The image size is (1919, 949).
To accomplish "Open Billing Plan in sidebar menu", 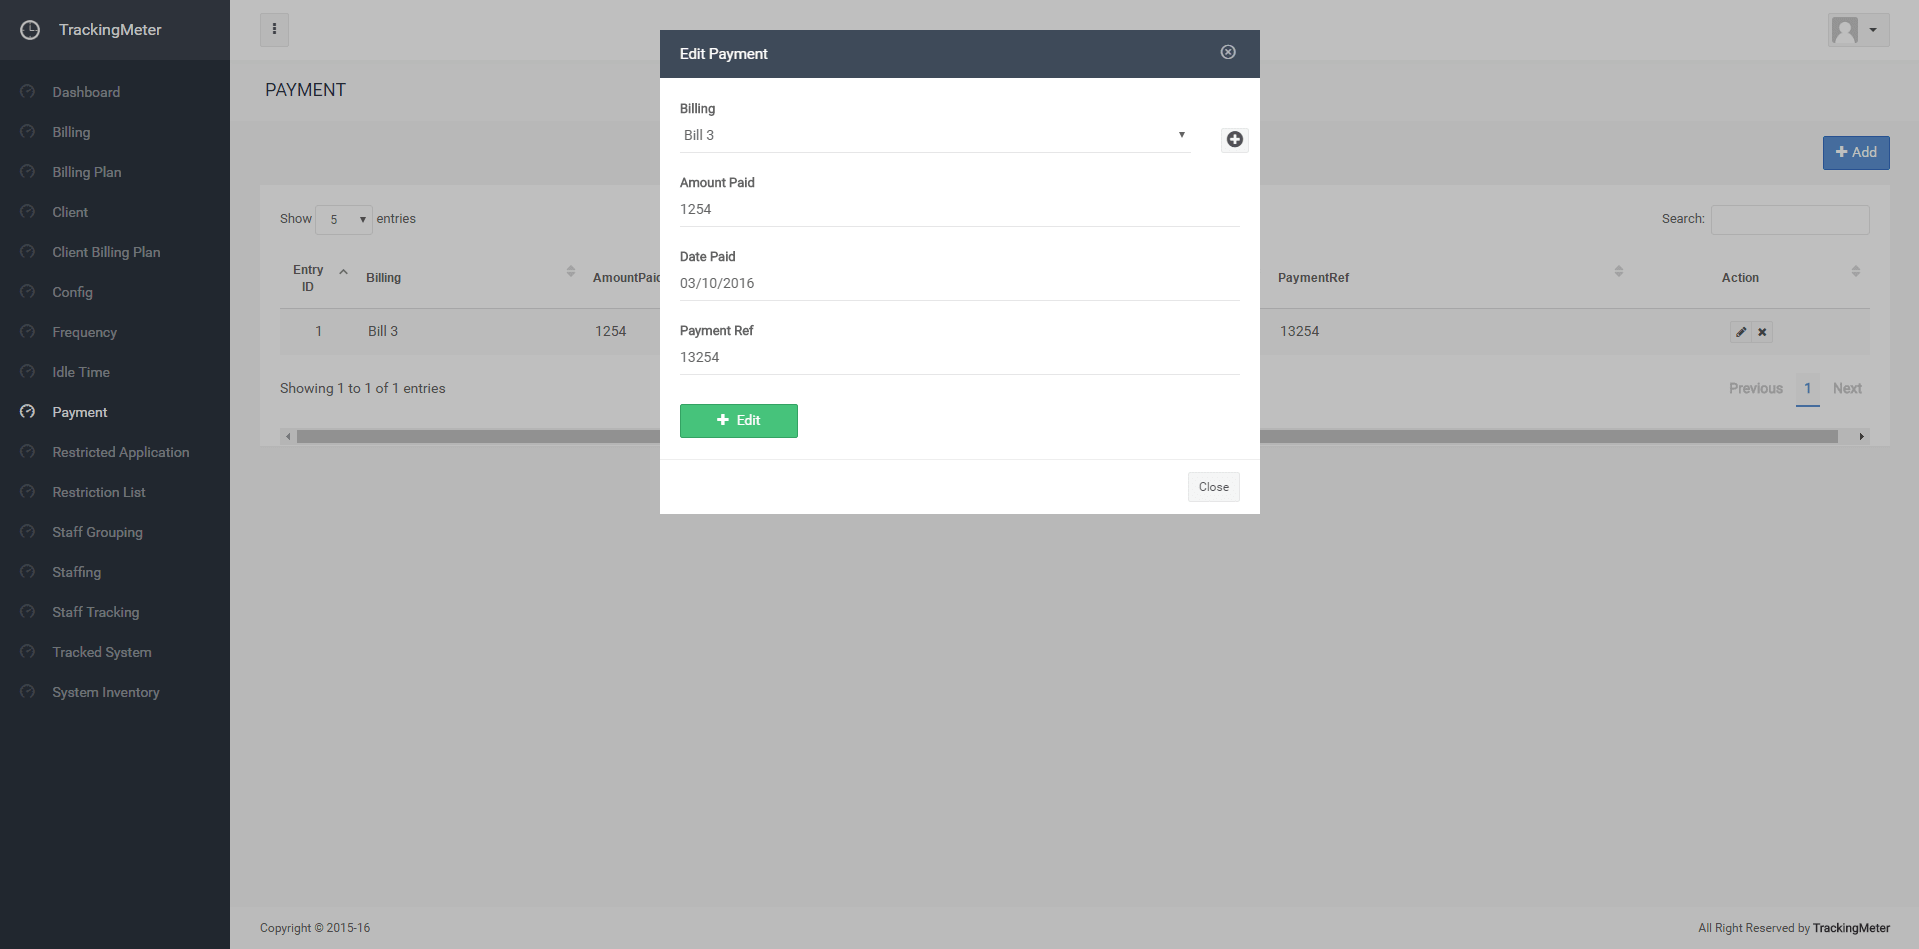I will [87, 172].
